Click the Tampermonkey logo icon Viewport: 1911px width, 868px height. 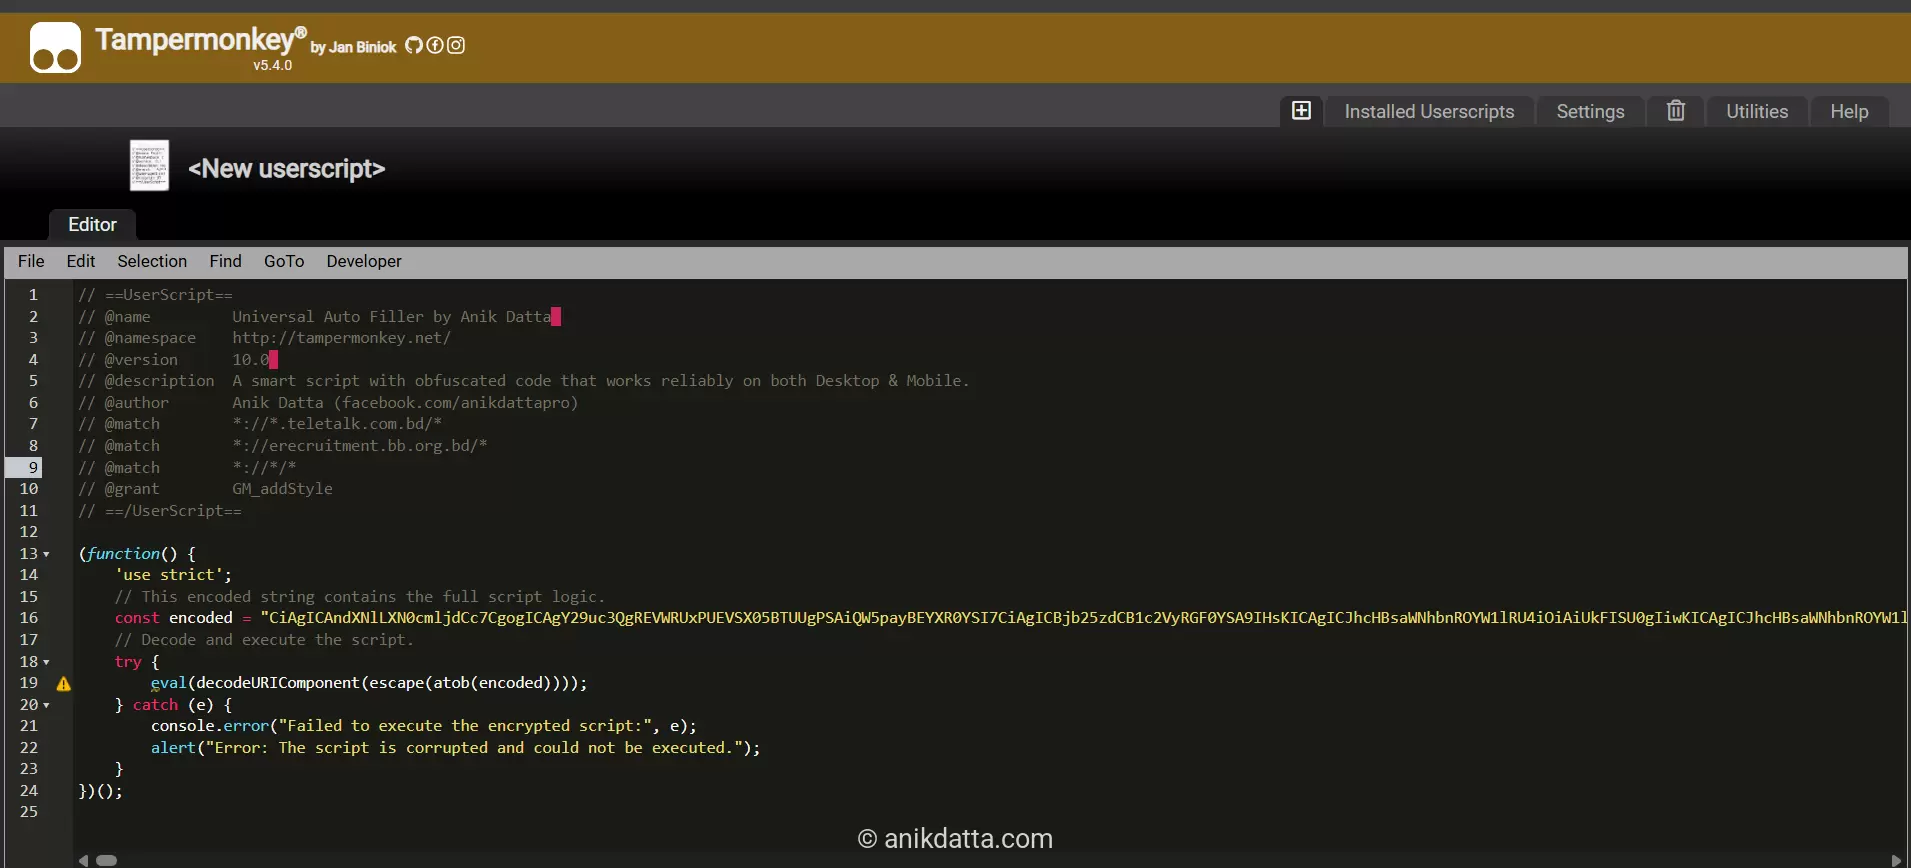click(55, 48)
